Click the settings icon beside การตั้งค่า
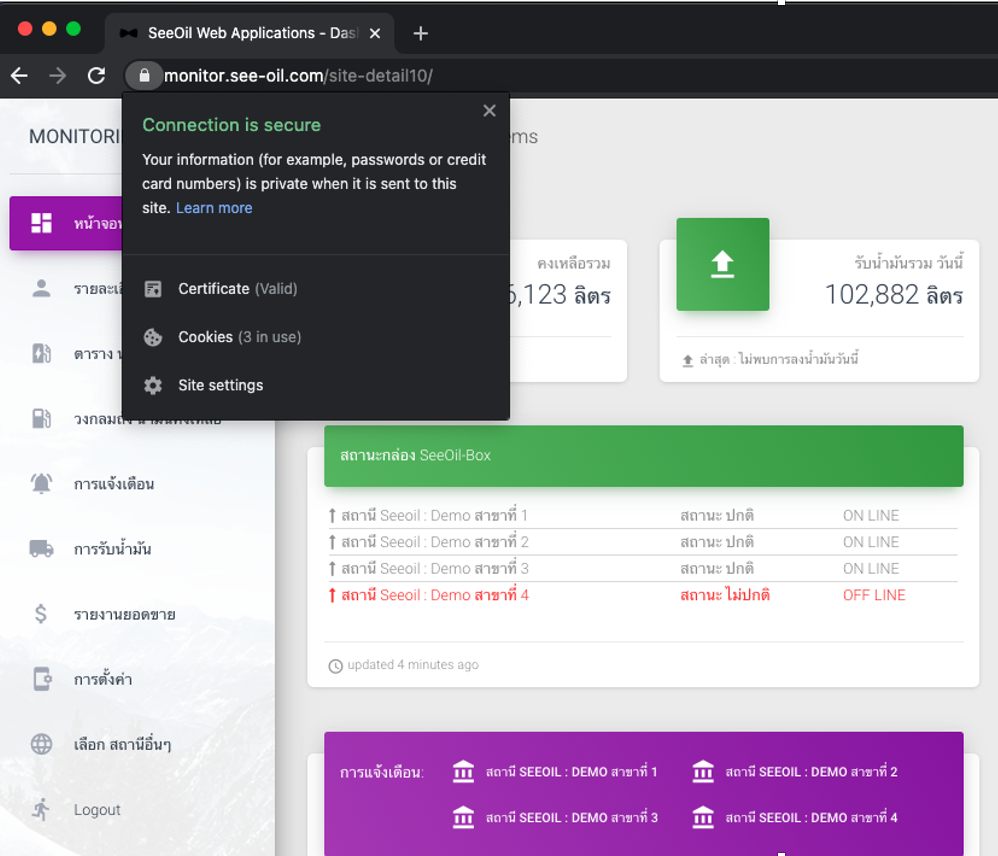Image resolution: width=998 pixels, height=856 pixels. point(41,679)
